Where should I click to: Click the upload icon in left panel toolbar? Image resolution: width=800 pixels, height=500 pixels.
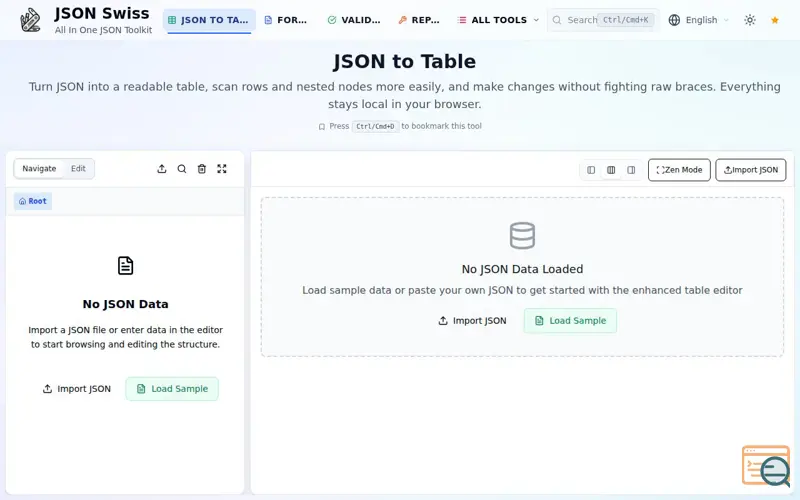[162, 169]
